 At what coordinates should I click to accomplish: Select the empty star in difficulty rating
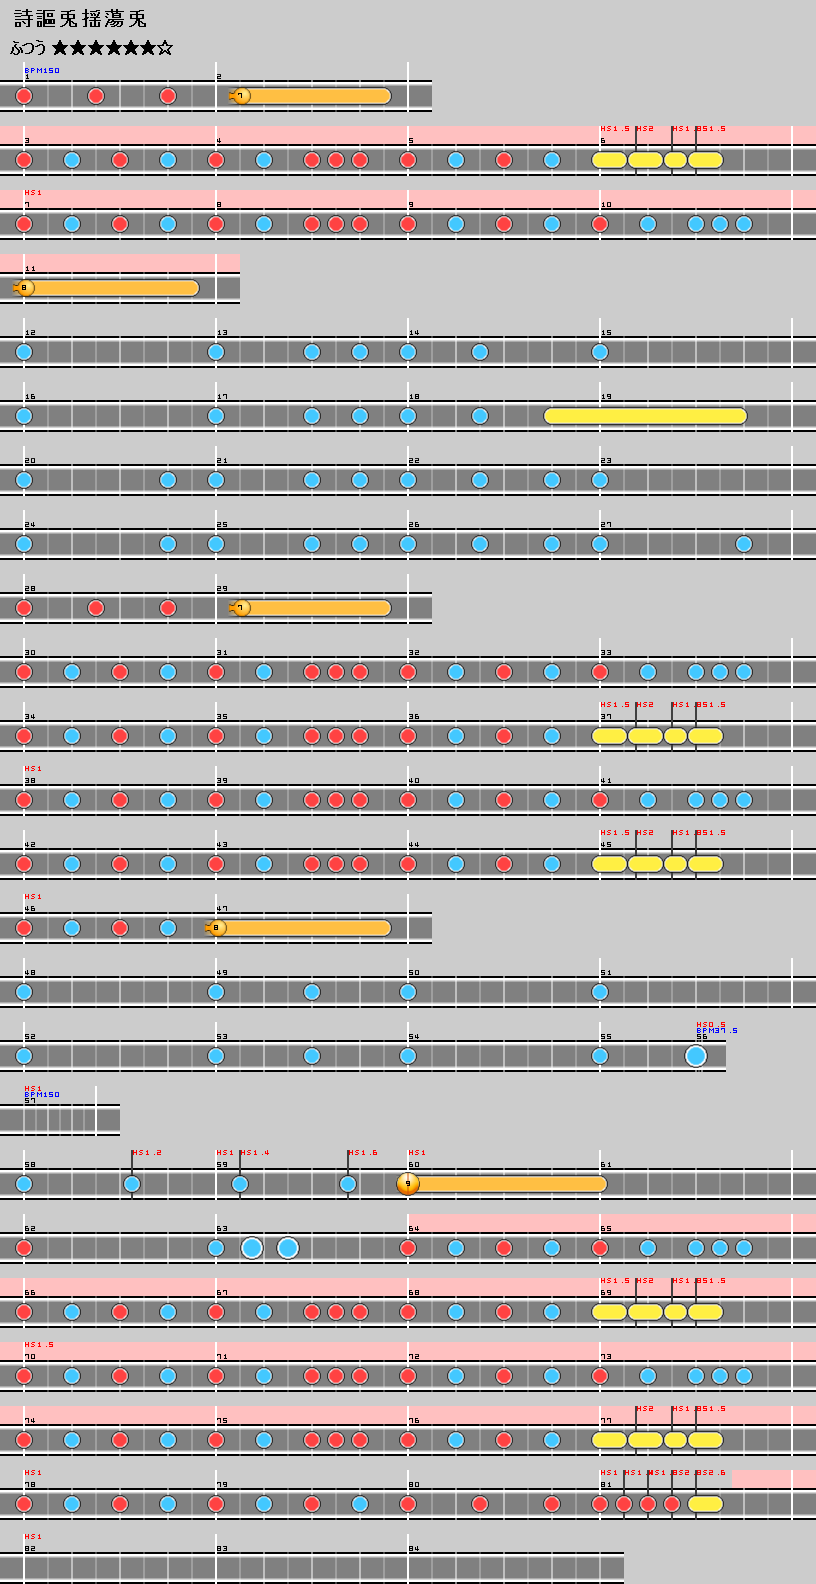(165, 48)
